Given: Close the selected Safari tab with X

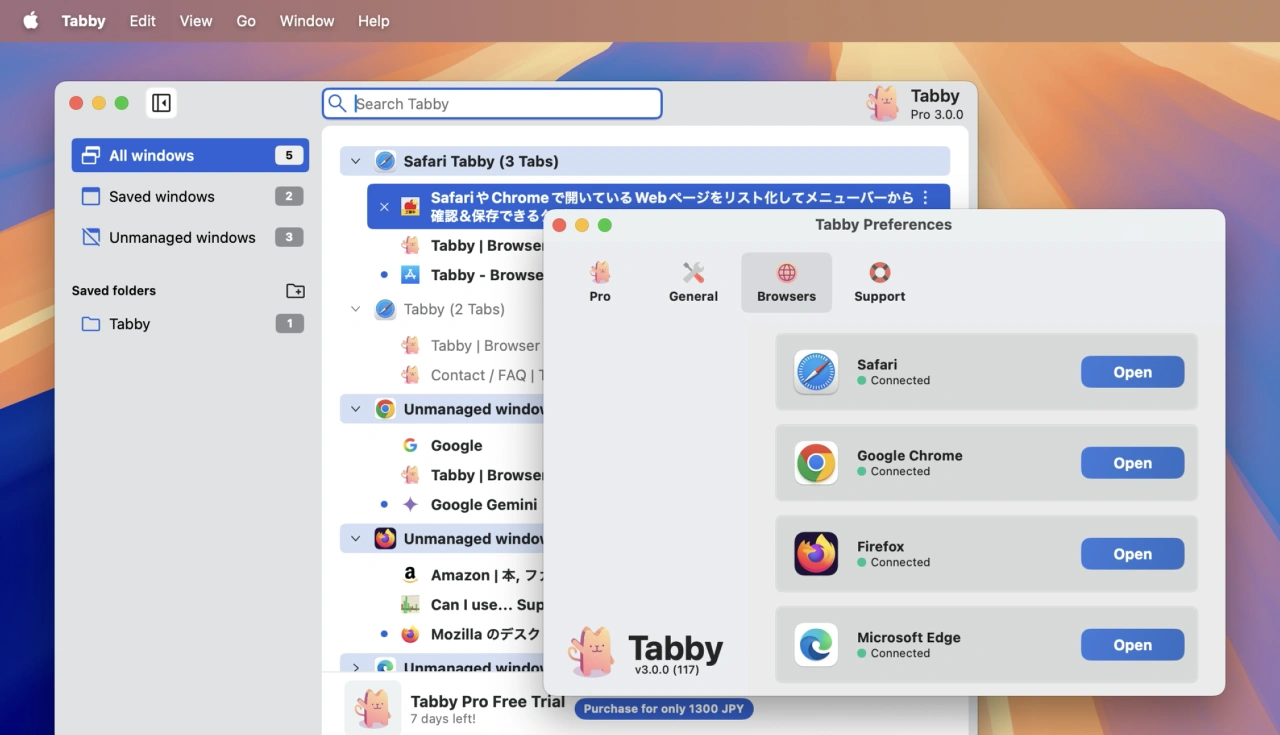Looking at the screenshot, I should tap(384, 206).
